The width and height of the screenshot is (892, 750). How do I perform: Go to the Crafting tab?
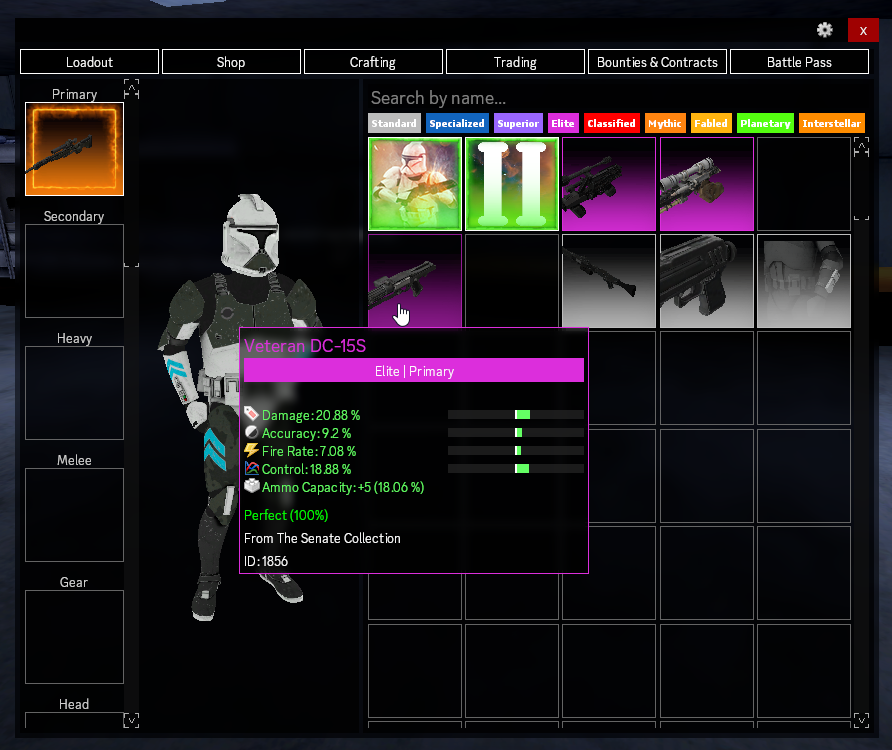pos(373,62)
